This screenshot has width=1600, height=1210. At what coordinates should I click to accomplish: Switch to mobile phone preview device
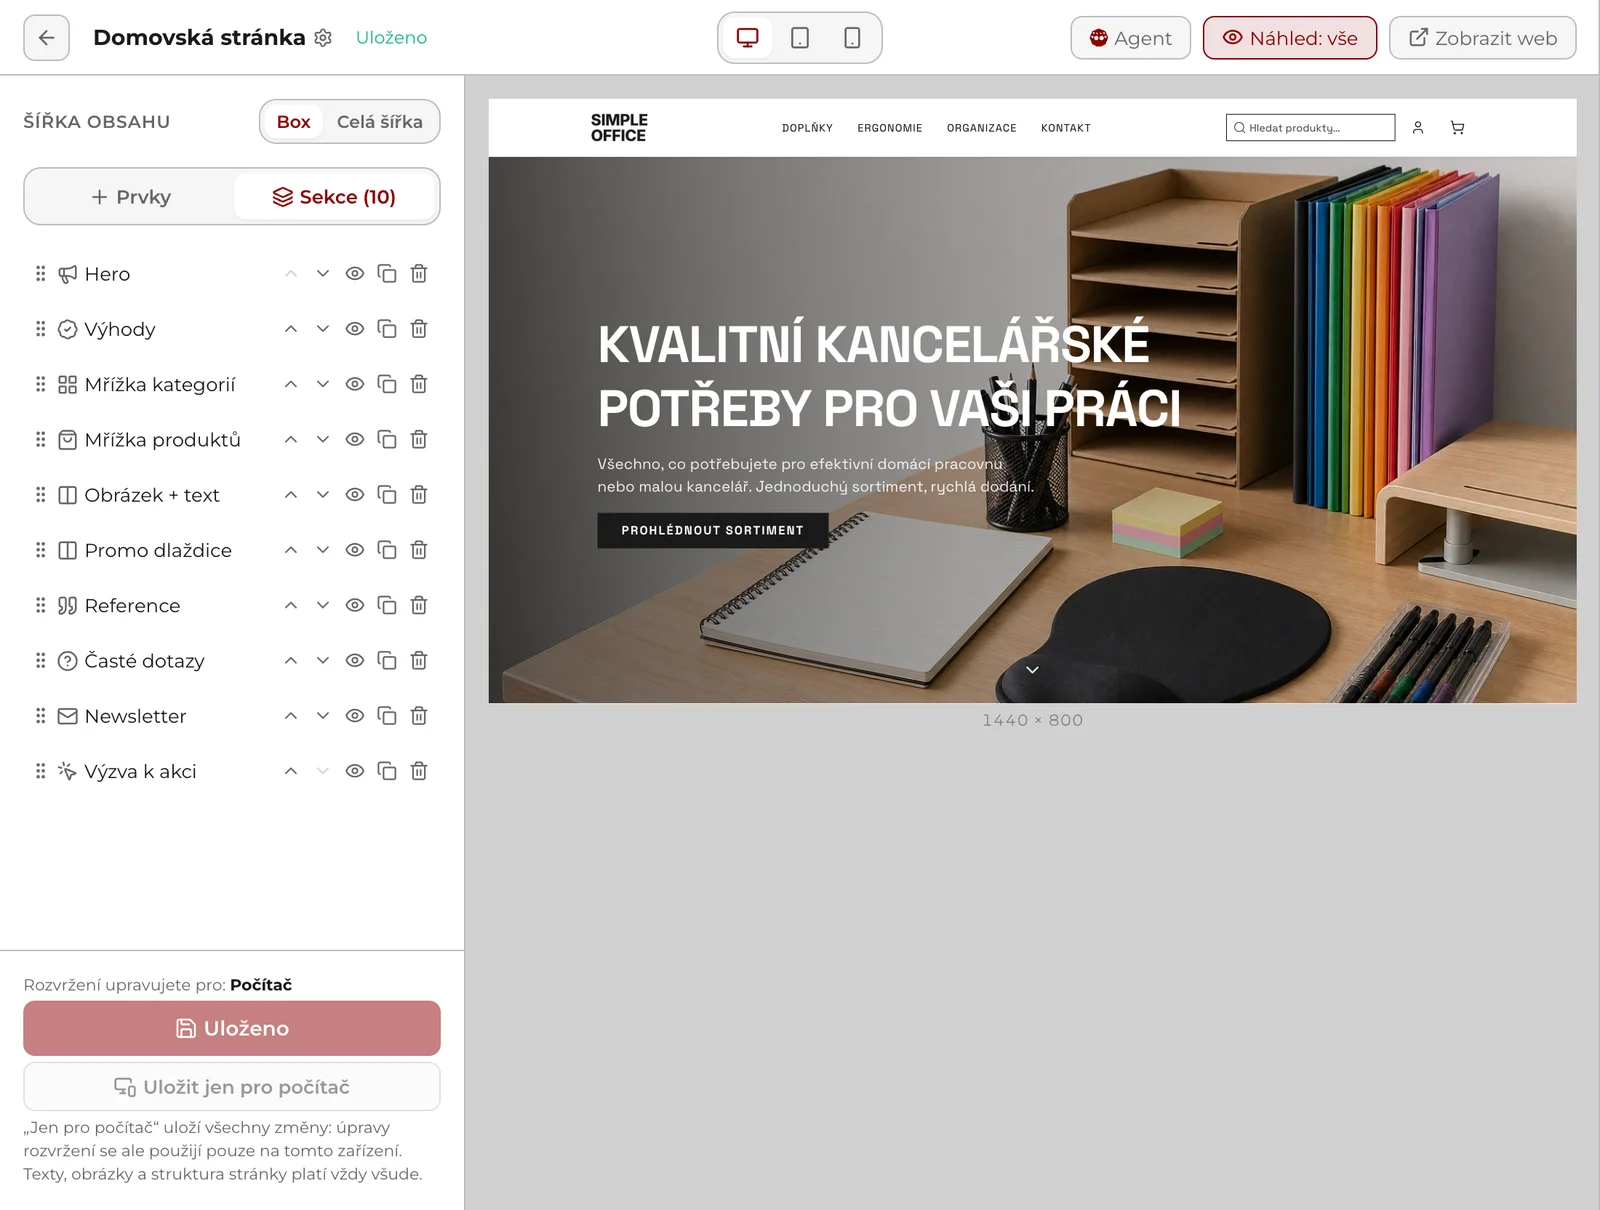pyautogui.click(x=852, y=38)
